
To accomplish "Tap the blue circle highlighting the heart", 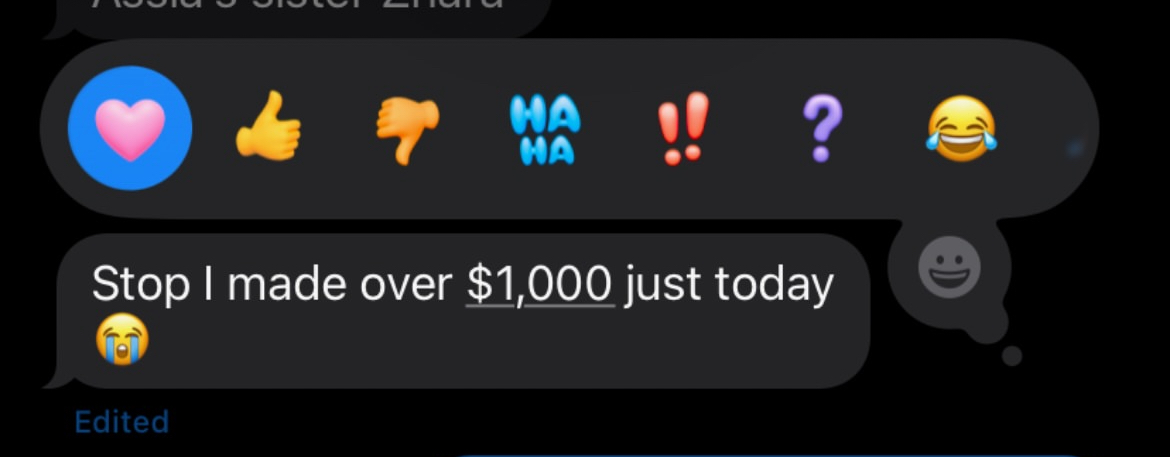I will click(x=130, y=128).
